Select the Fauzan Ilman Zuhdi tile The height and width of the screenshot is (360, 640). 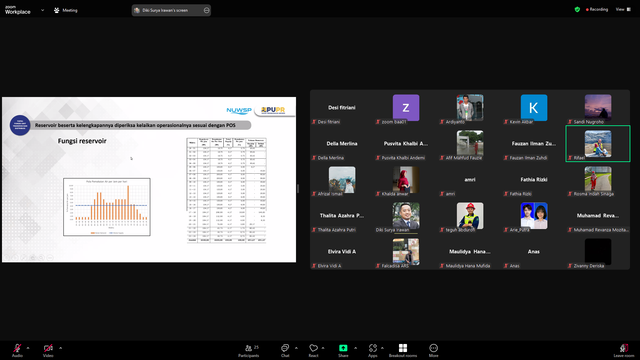pyautogui.click(x=534, y=144)
